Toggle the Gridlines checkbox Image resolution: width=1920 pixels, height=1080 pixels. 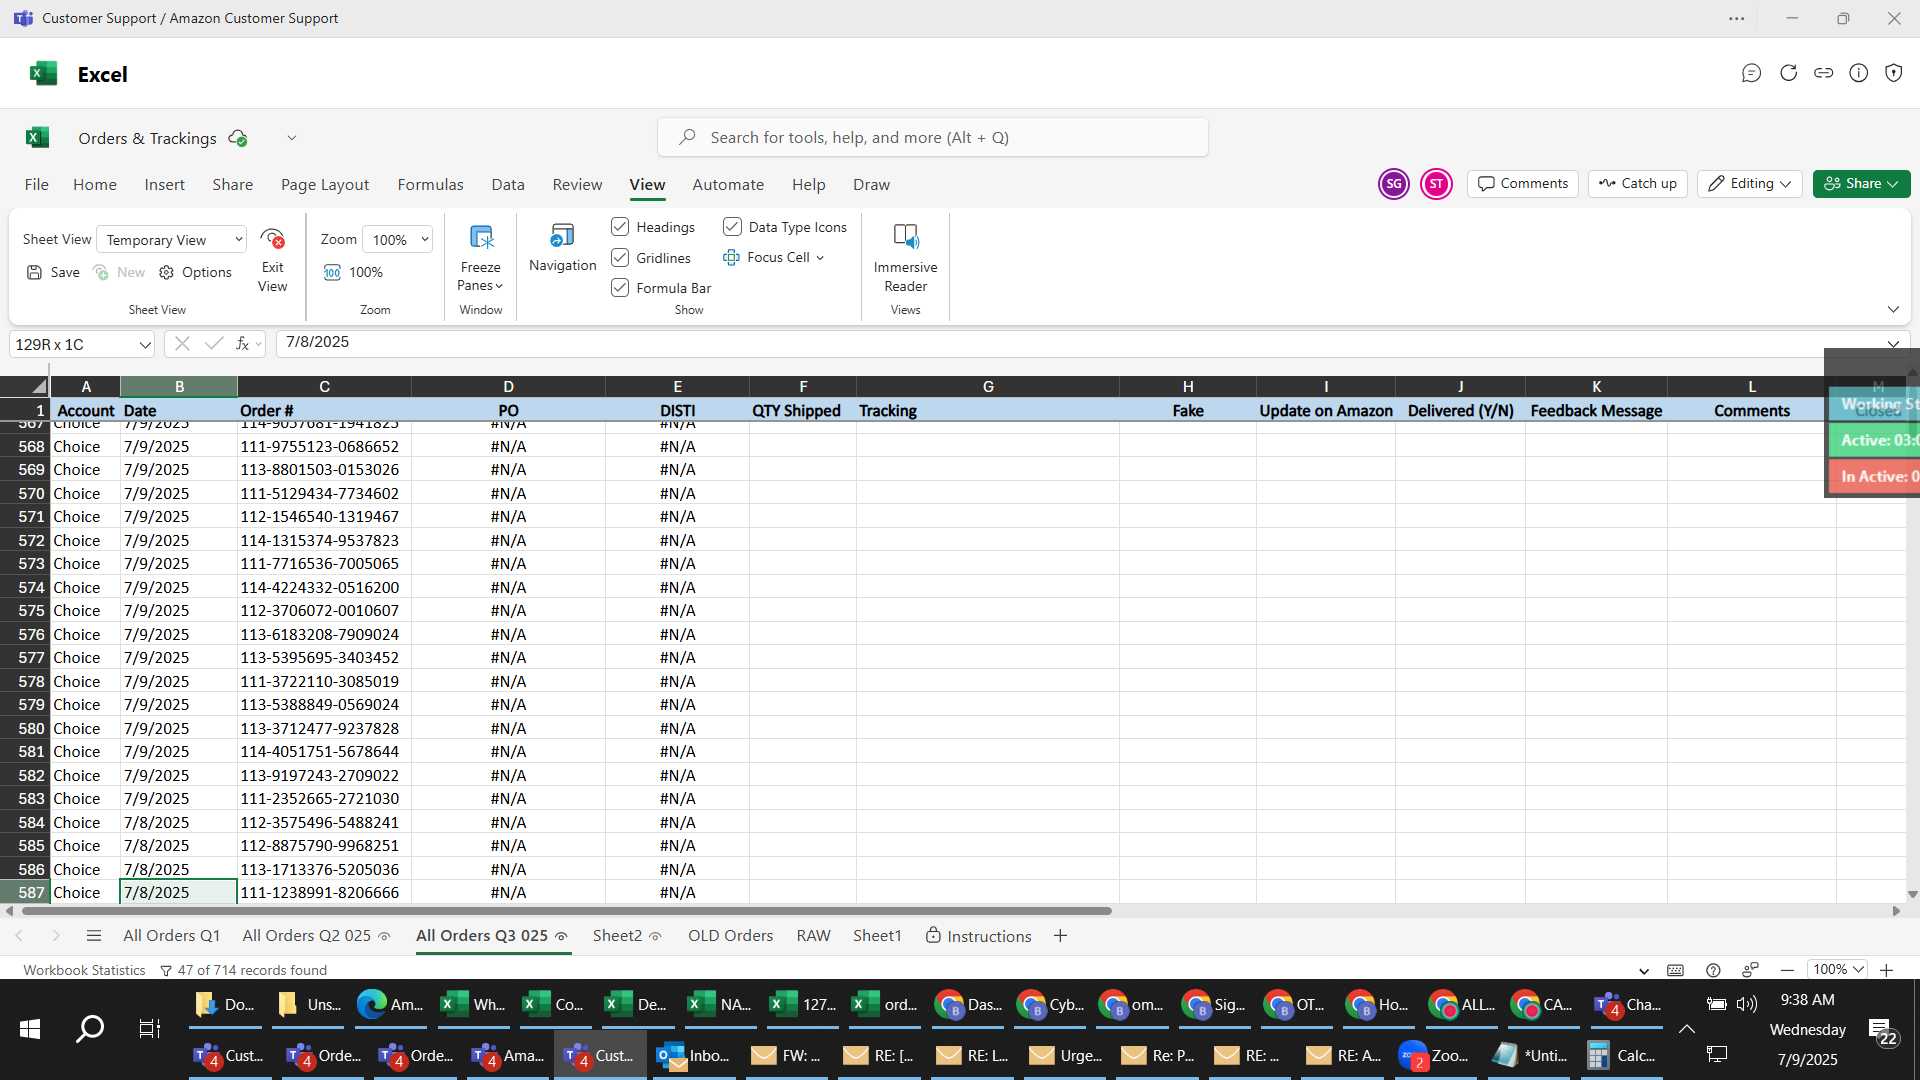[620, 258]
